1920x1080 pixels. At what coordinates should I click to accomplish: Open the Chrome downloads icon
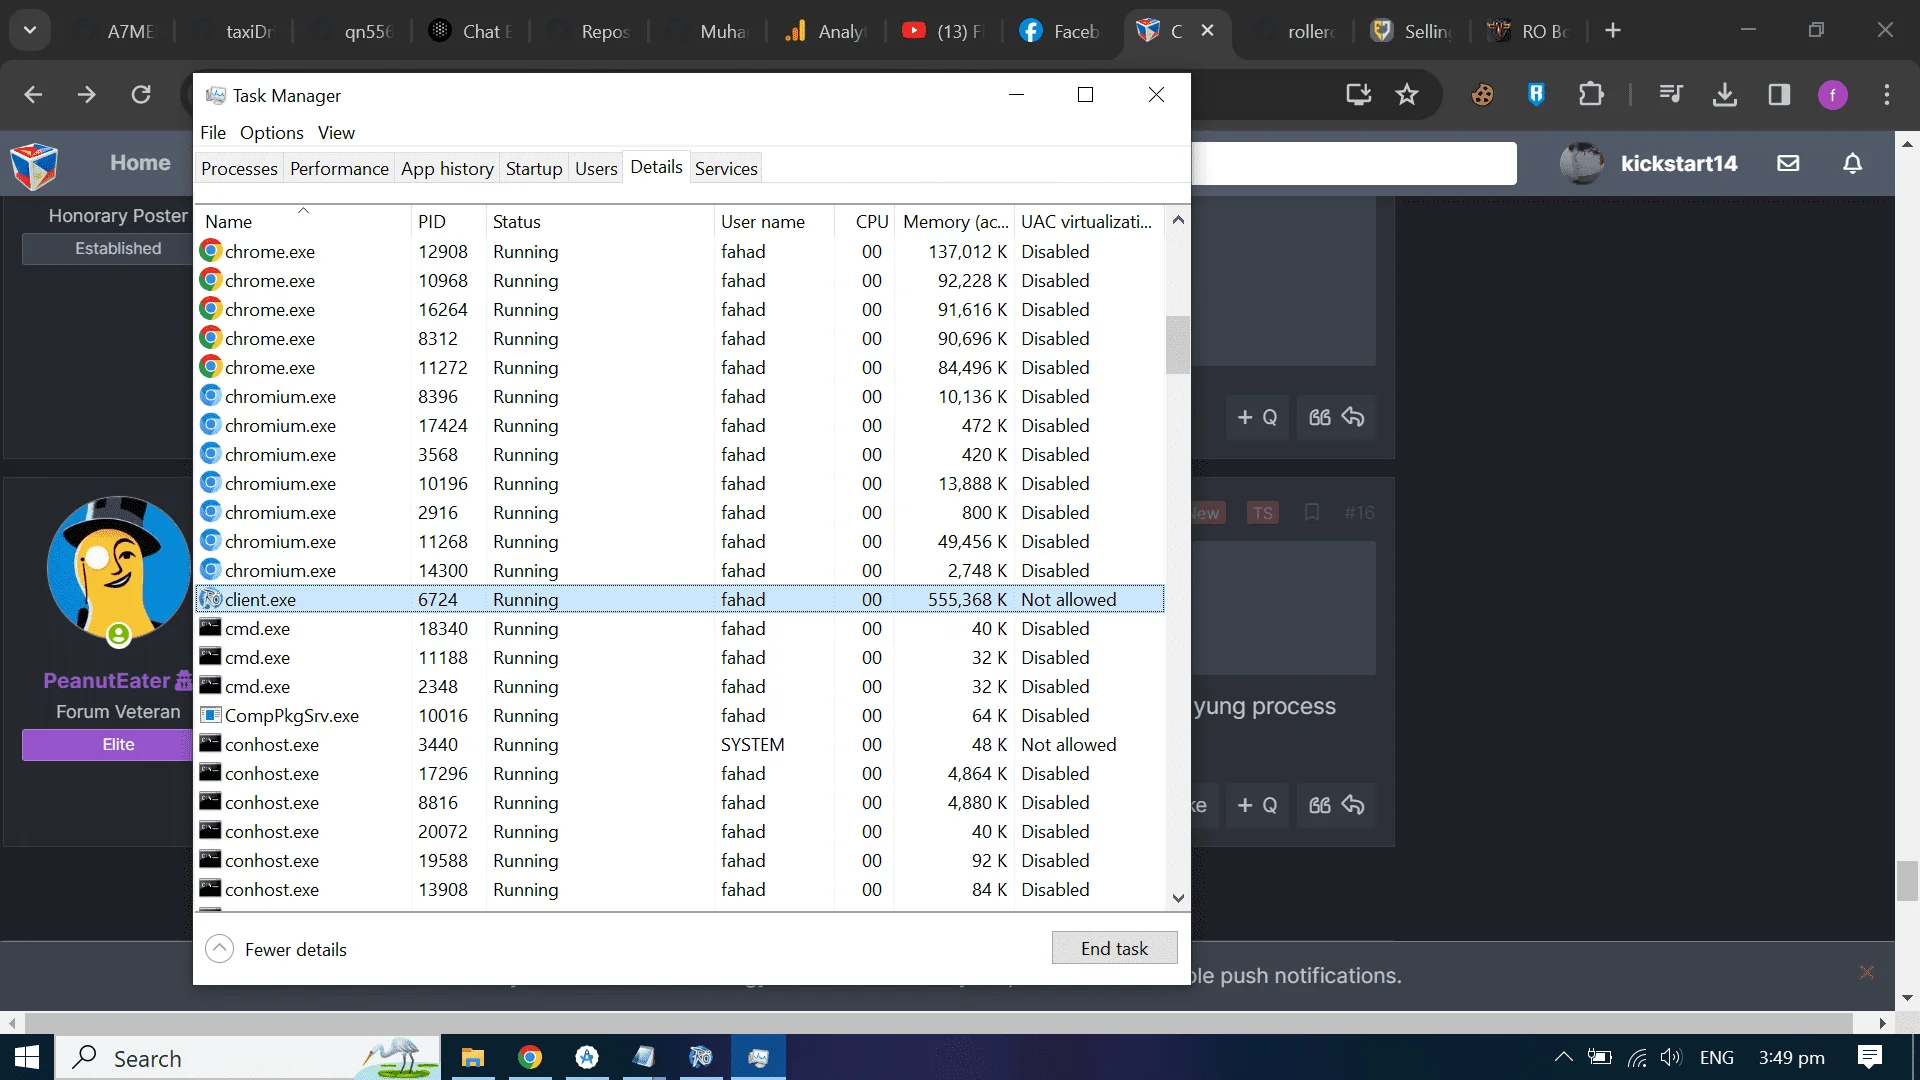(x=1725, y=95)
